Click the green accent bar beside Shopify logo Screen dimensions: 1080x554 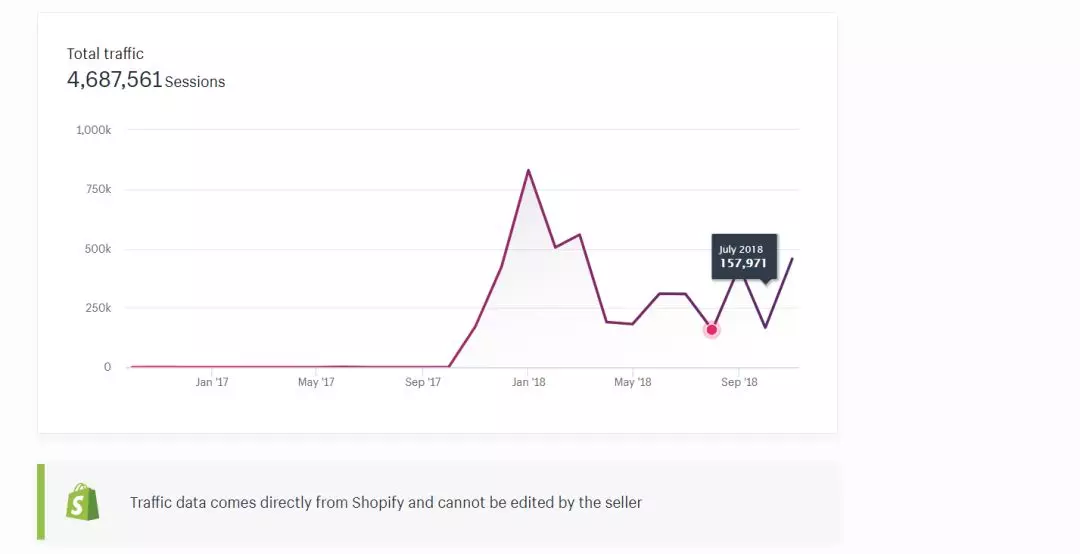41,502
